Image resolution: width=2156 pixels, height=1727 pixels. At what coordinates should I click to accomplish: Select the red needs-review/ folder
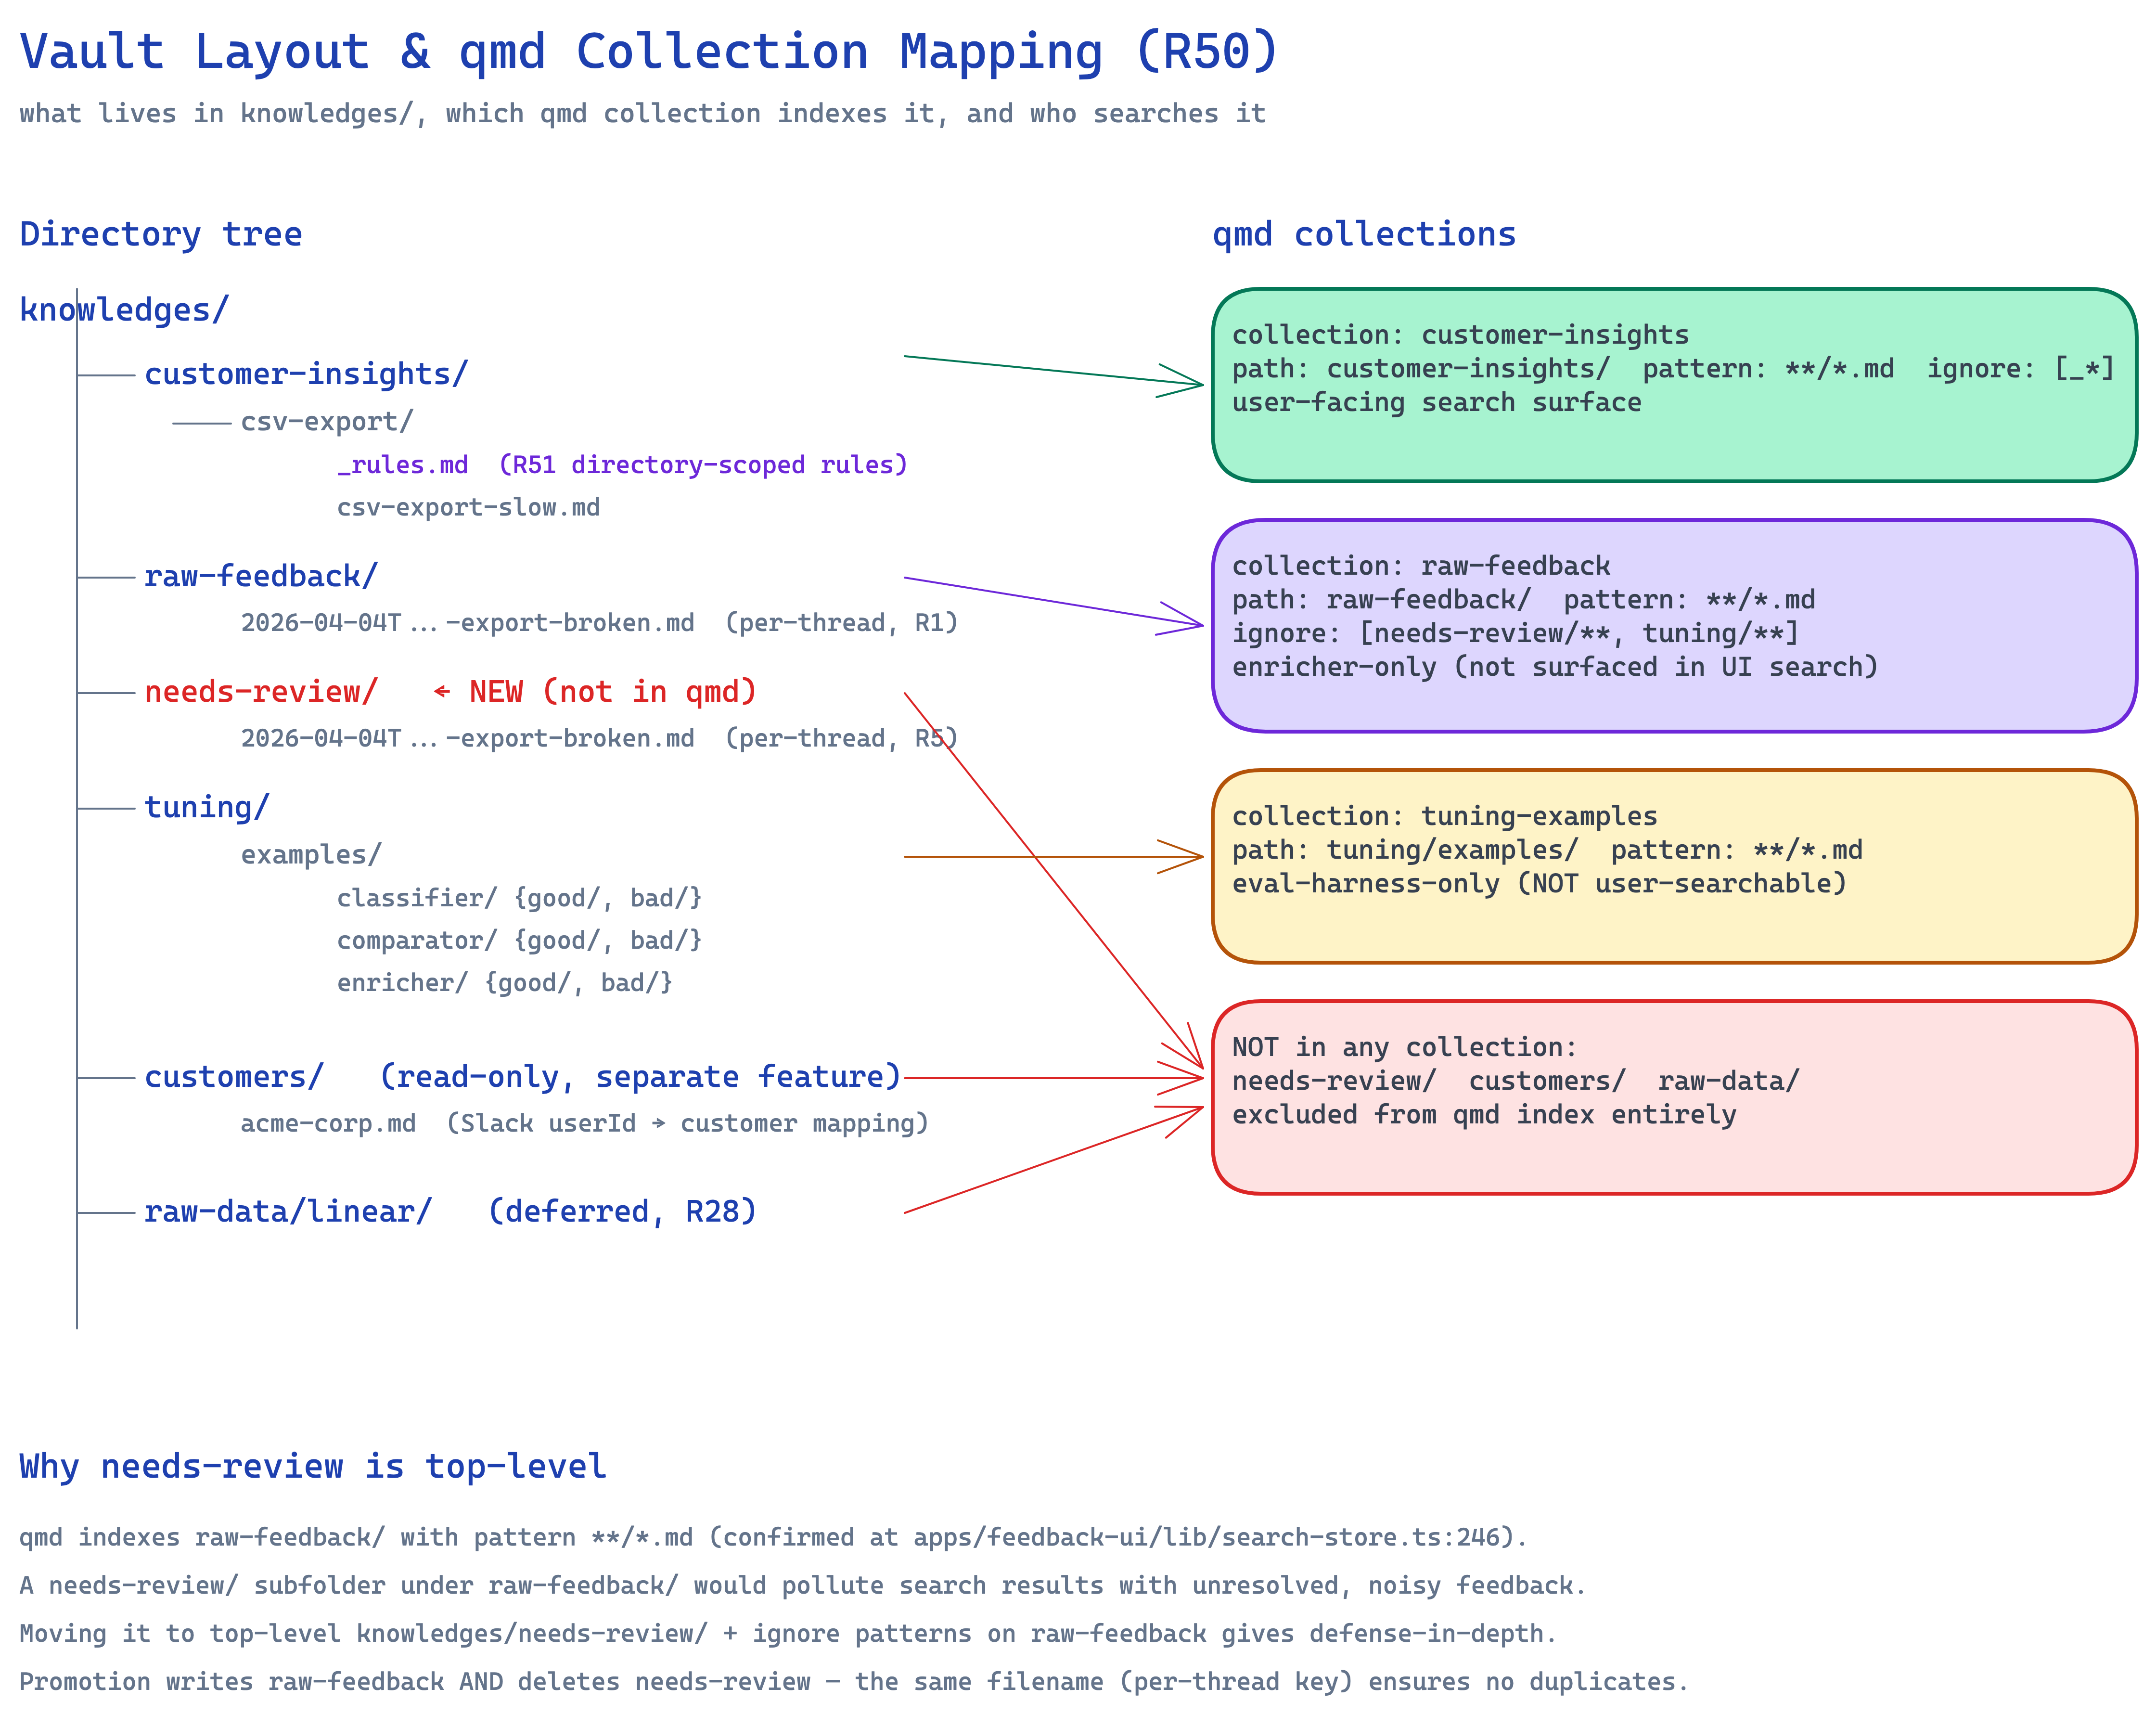pyautogui.click(x=261, y=692)
